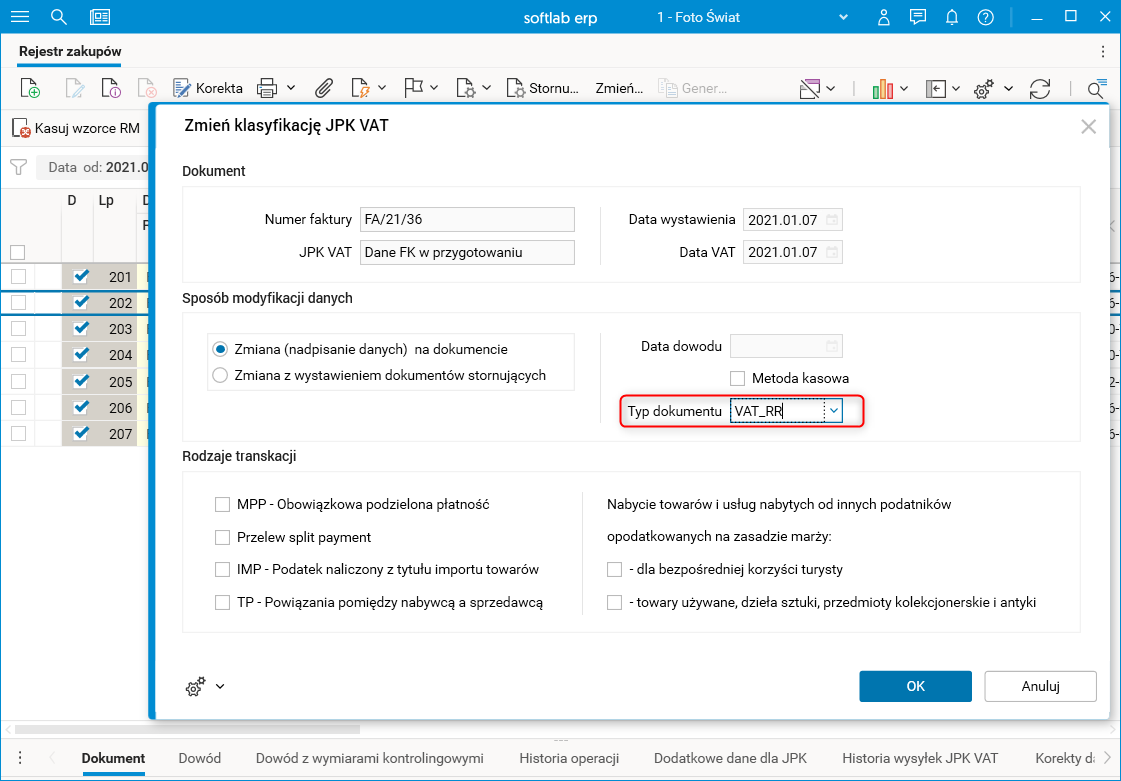Viewport: 1121px width, 781px height.
Task: Expand the Typ dokumentu dropdown arrow
Action: (834, 411)
